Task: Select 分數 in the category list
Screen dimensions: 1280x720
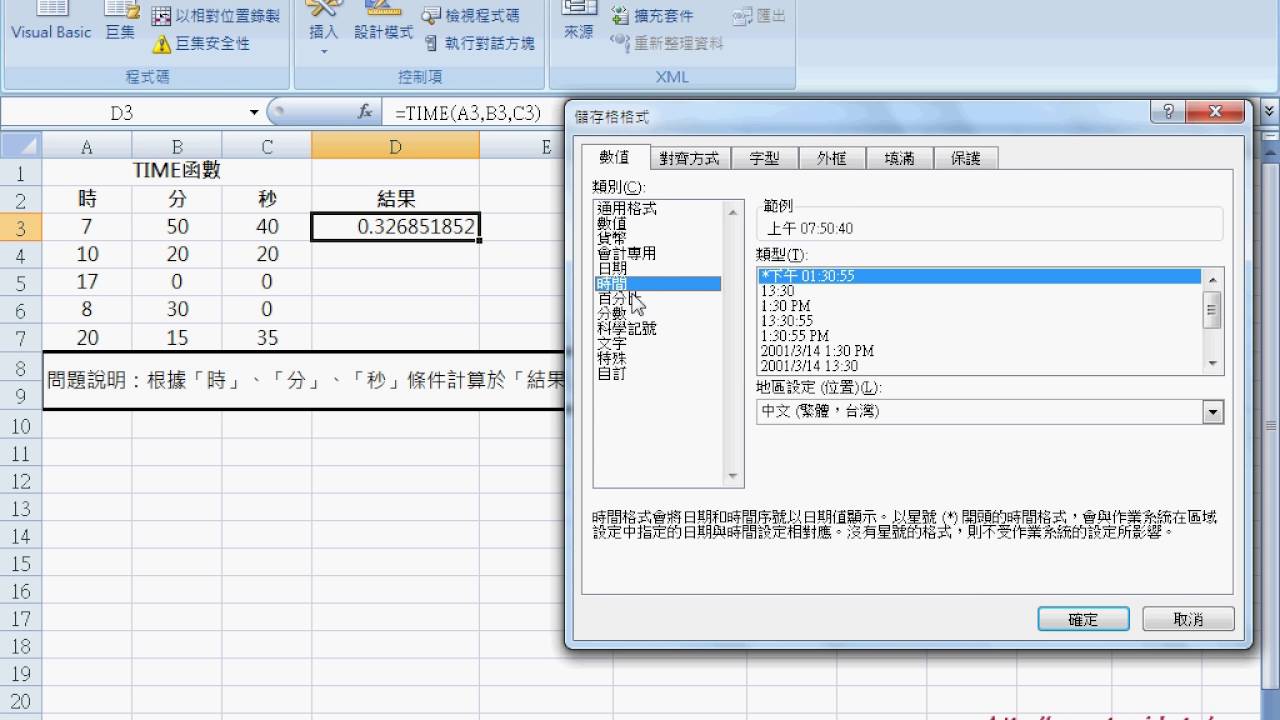Action: point(657,314)
